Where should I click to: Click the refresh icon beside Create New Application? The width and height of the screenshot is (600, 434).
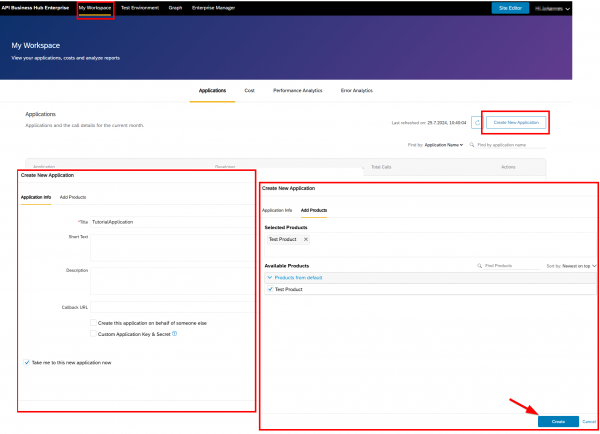coord(477,122)
